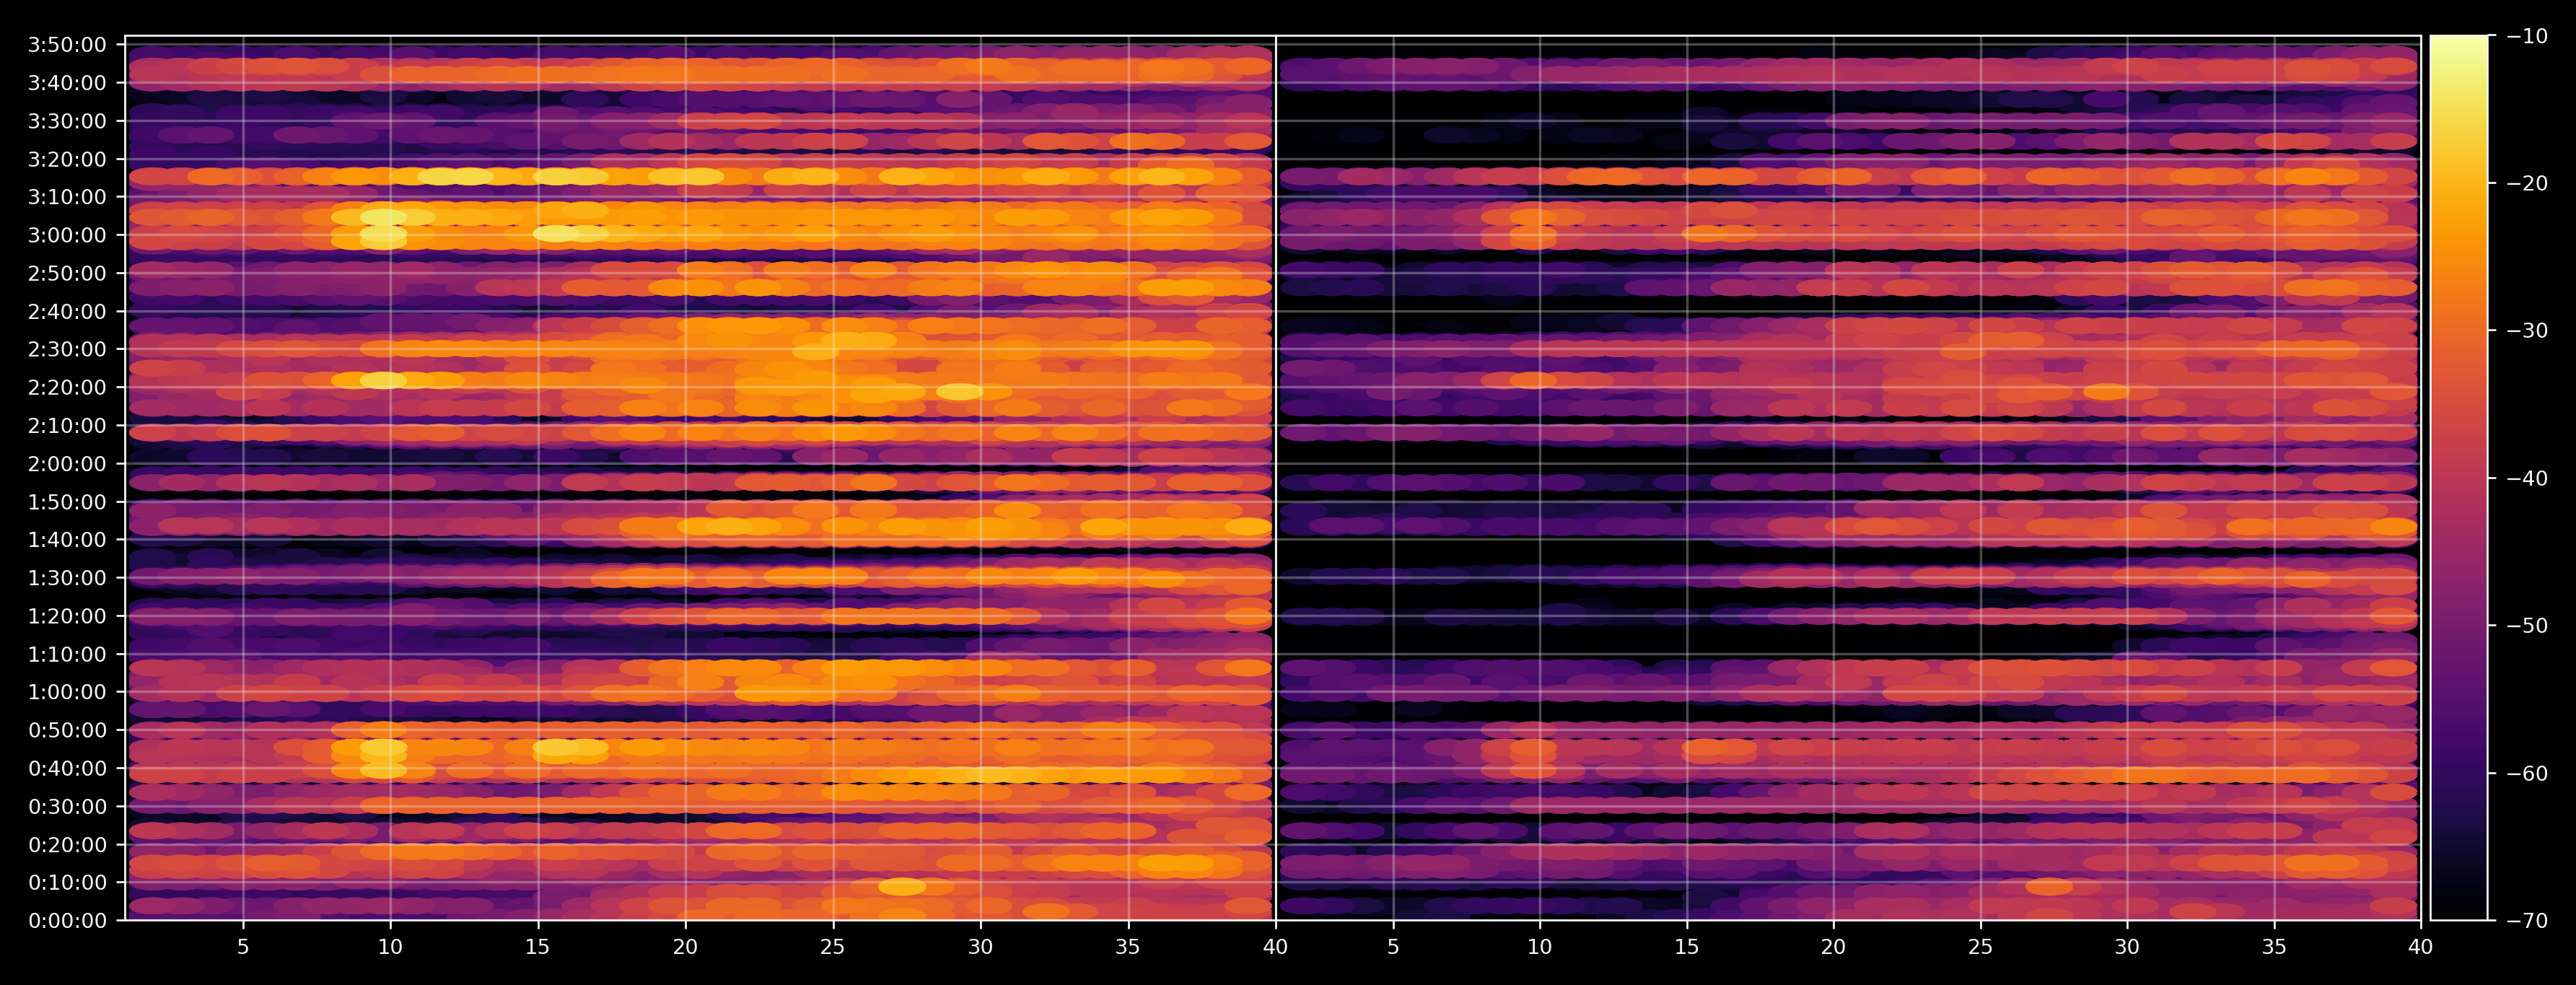This screenshot has width=2576, height=985.
Task: Choose the 1:30:00 time label
Action: click(67, 578)
